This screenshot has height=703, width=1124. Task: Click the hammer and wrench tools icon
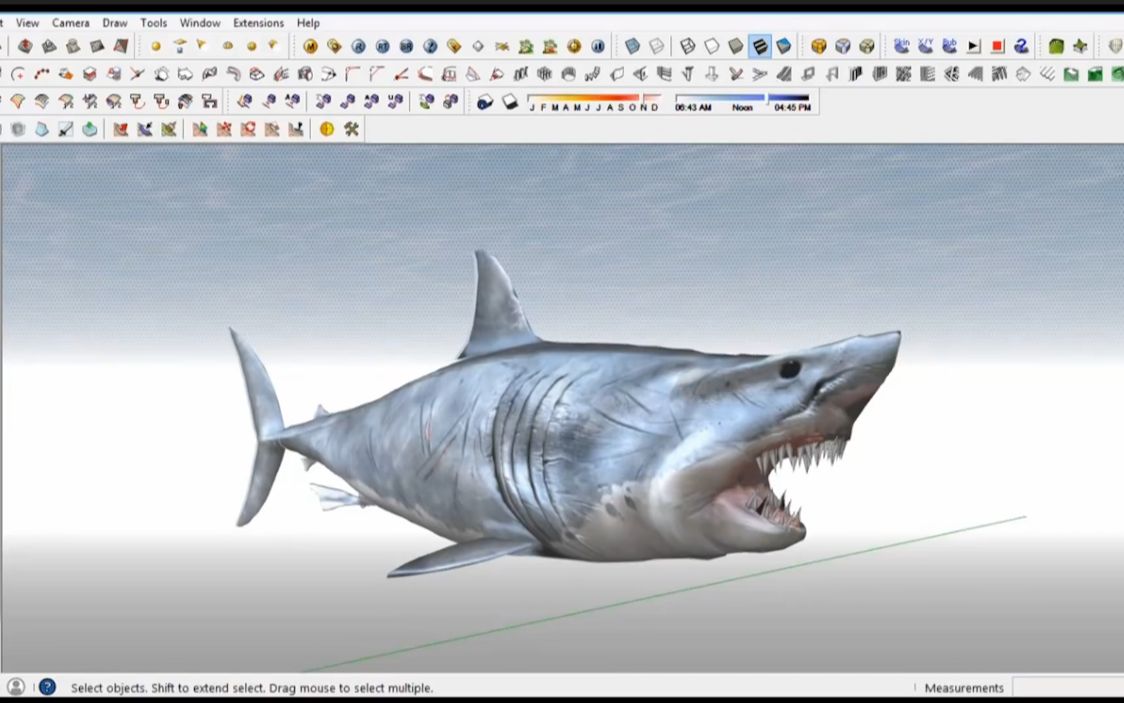[x=351, y=129]
